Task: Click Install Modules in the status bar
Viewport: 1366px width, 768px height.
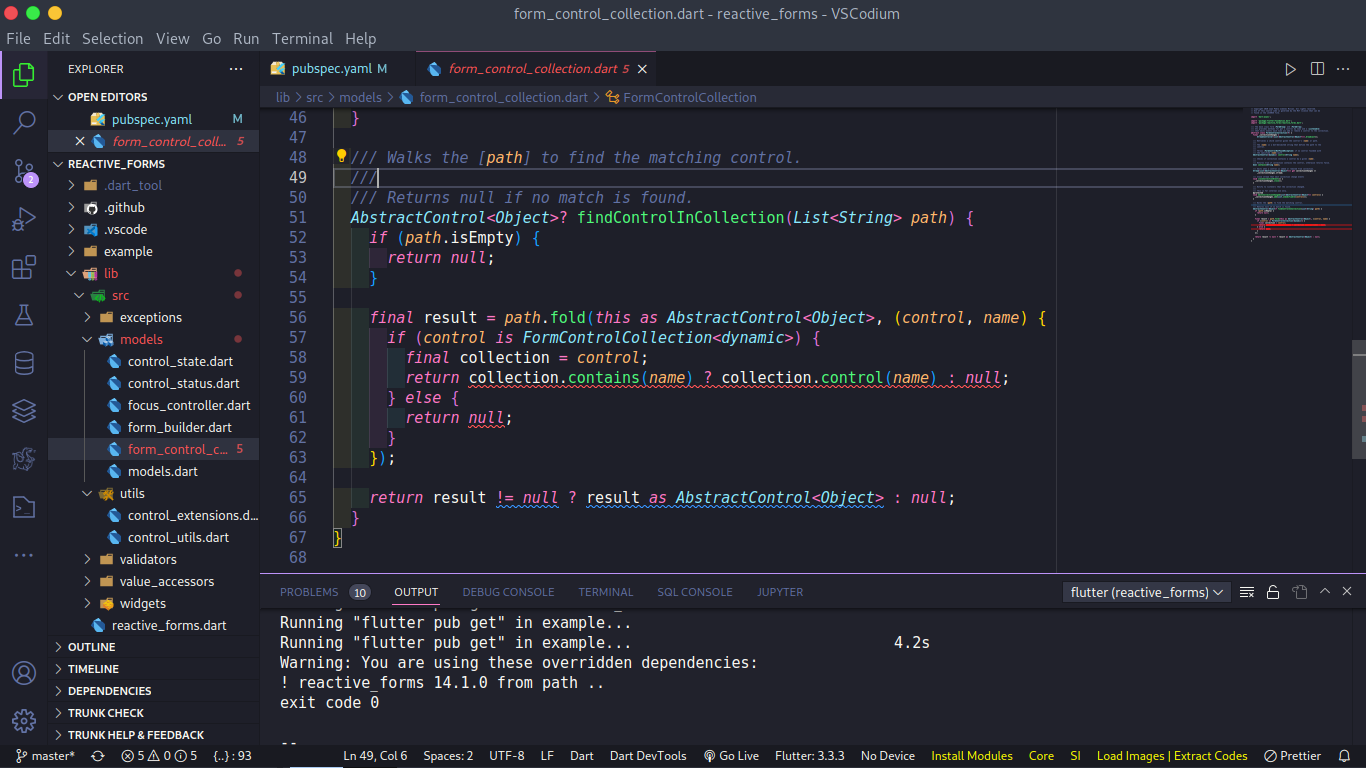Action: point(971,755)
